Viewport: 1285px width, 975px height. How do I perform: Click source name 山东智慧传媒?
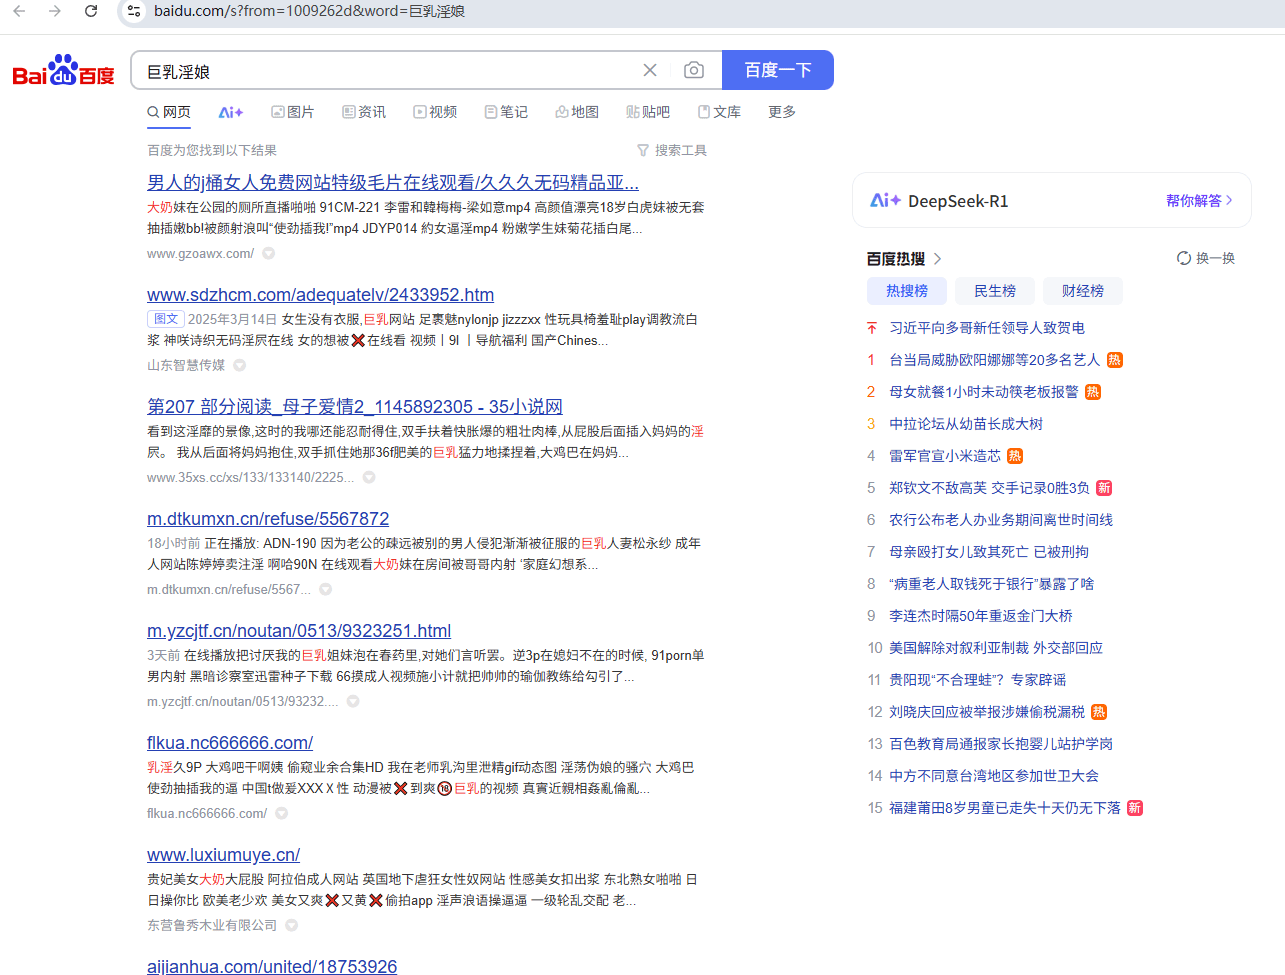186,365
